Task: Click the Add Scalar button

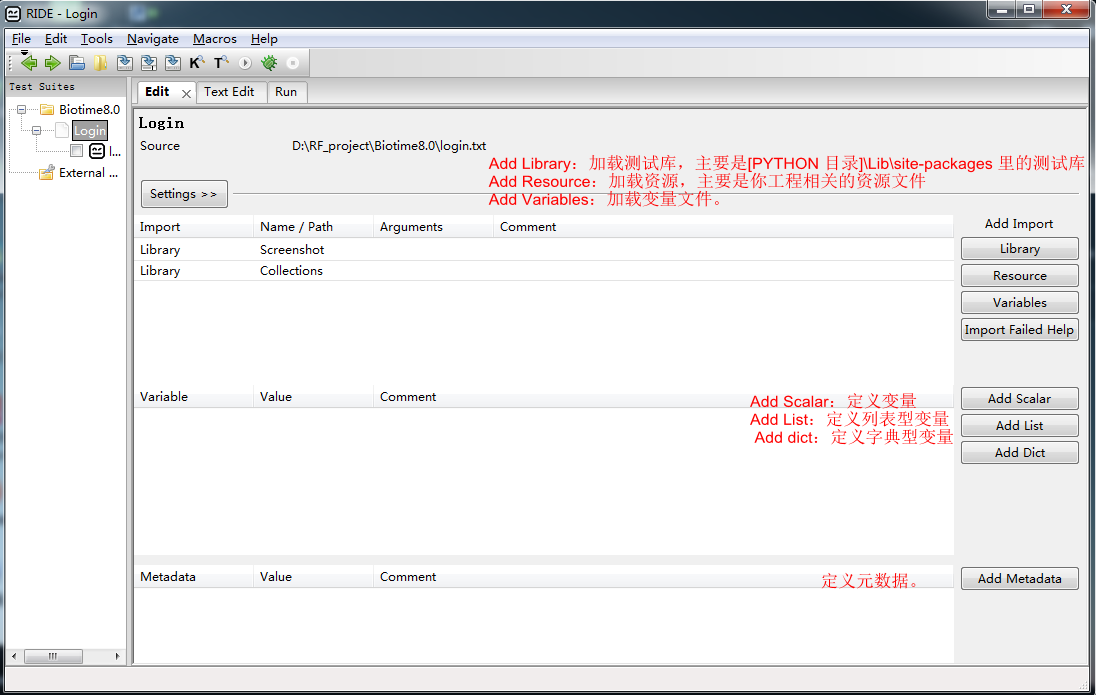Action: [1019, 399]
